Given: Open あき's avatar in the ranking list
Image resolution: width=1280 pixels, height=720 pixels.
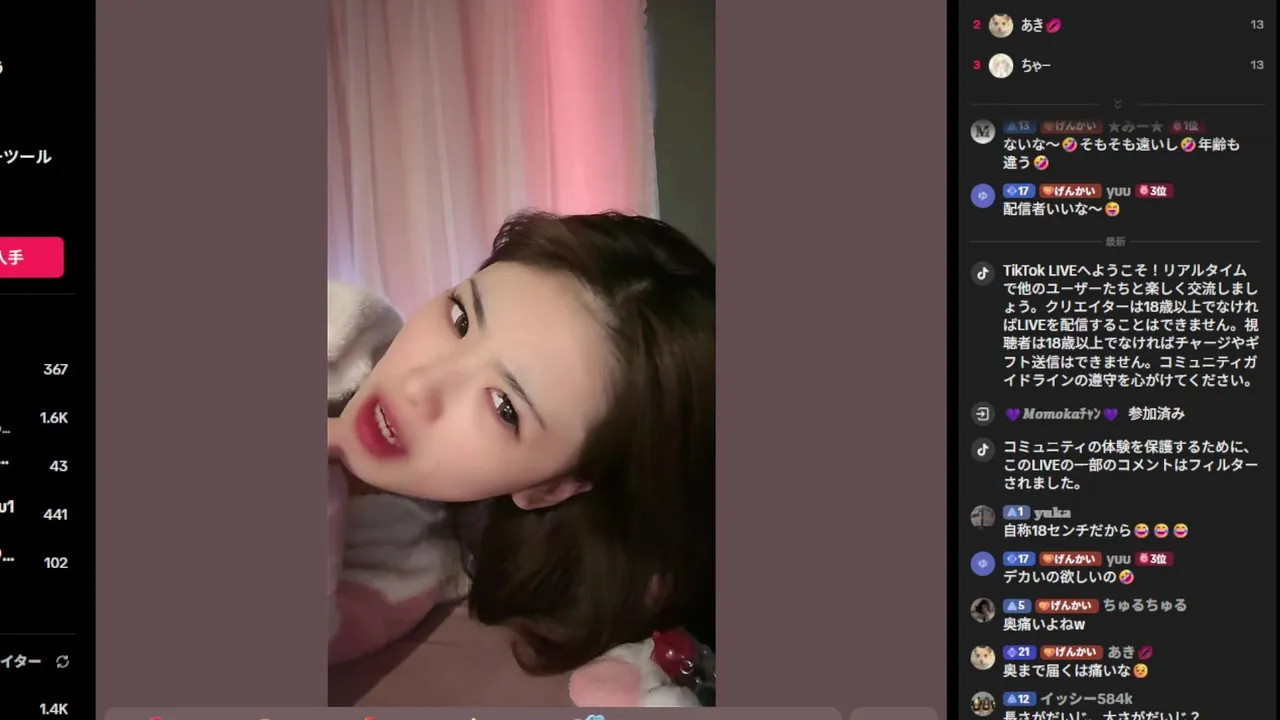Looking at the screenshot, I should (x=1001, y=25).
